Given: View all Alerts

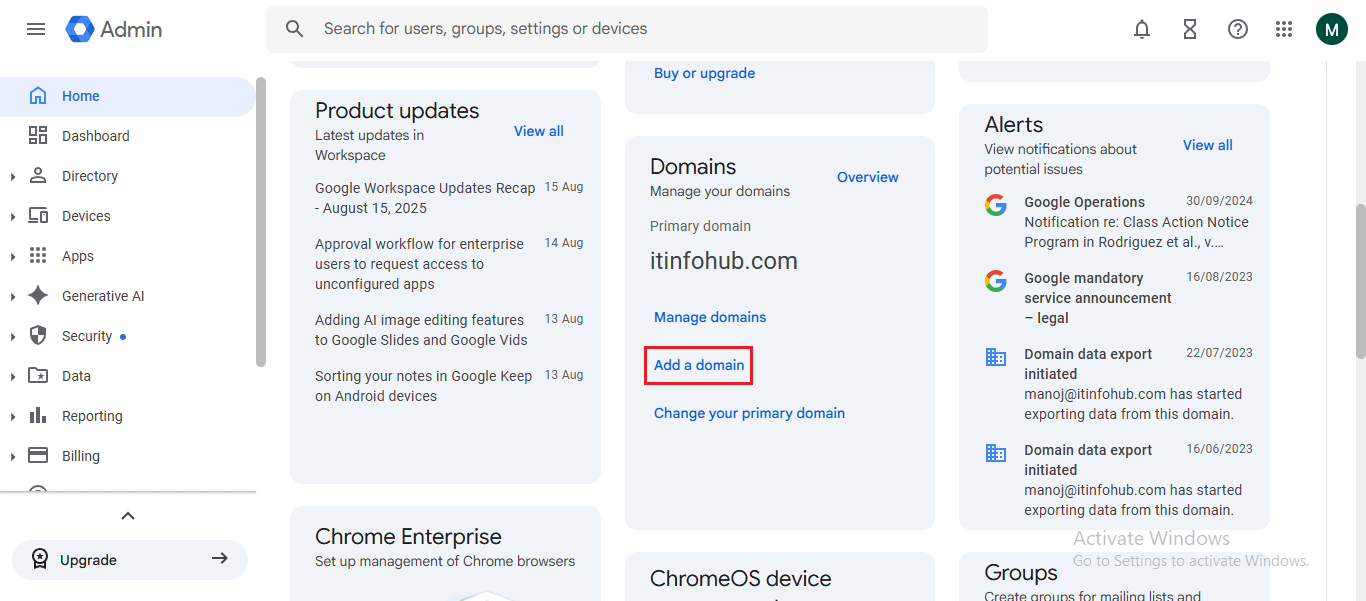Looking at the screenshot, I should point(1208,145).
